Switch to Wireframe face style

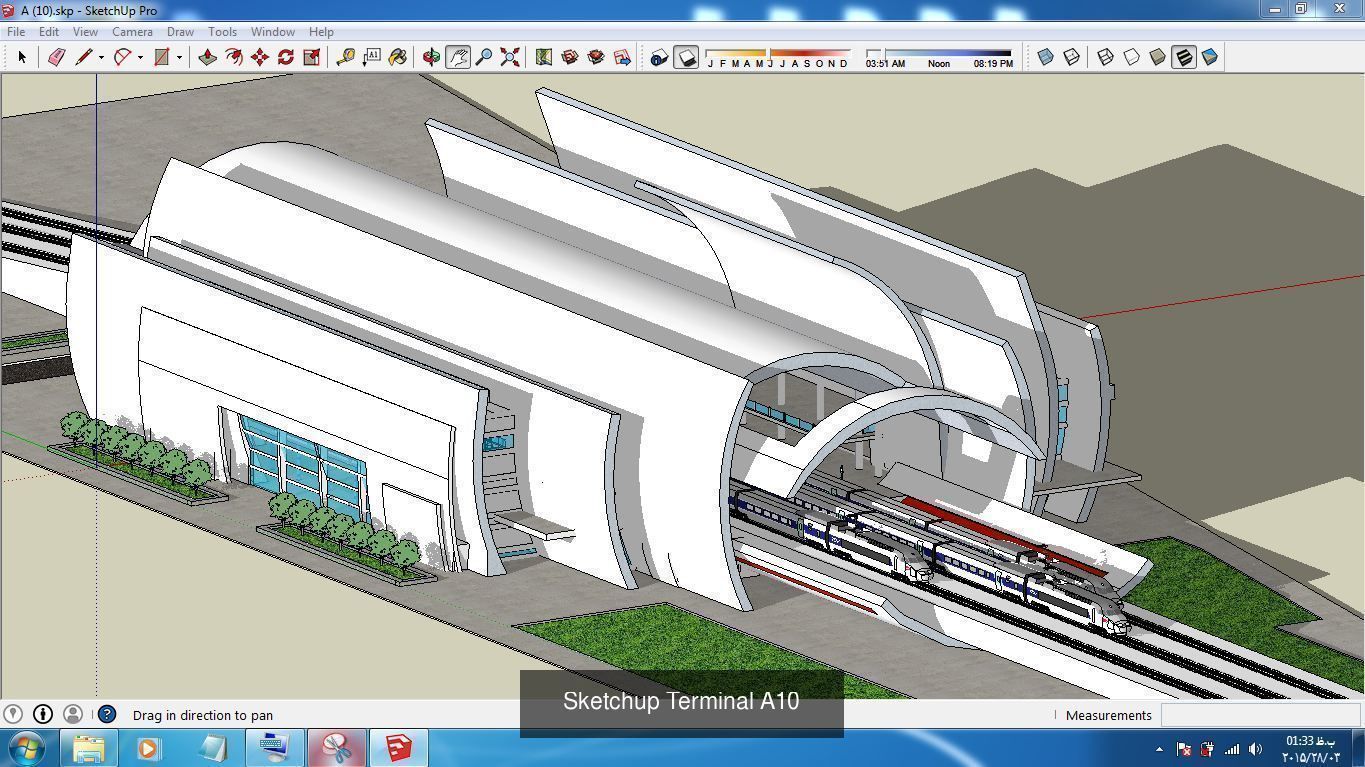(x=1105, y=57)
